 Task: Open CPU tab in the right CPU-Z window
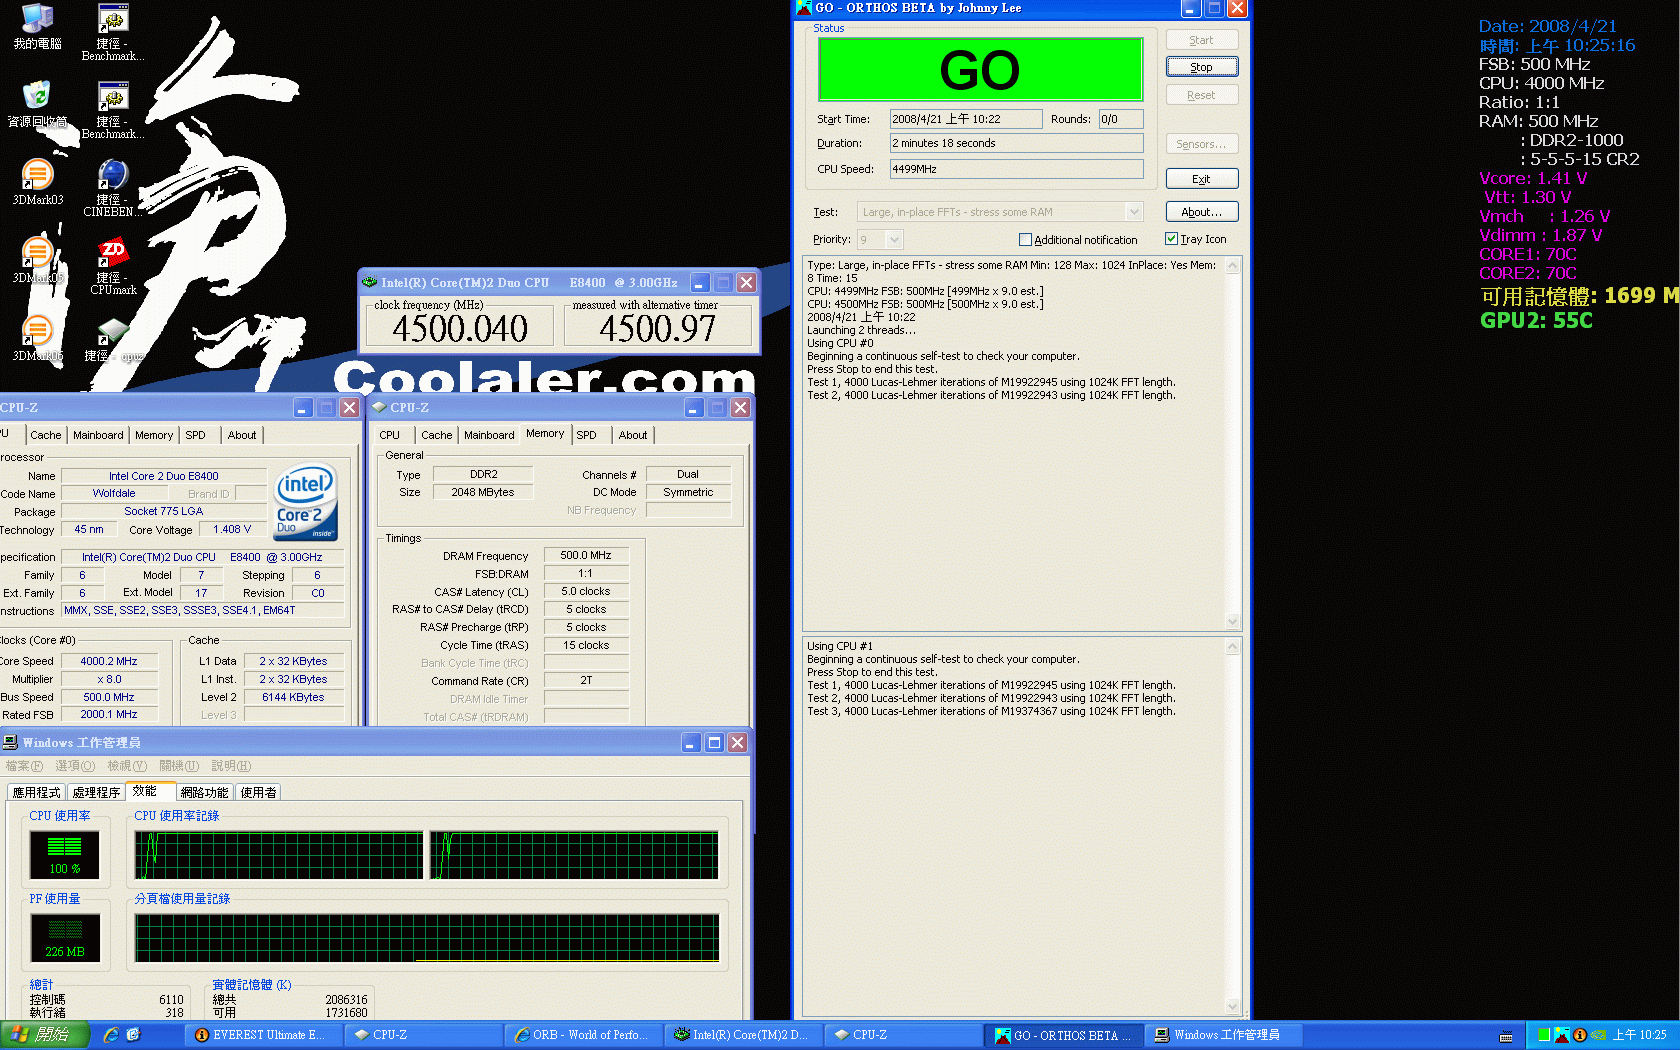tap(390, 435)
